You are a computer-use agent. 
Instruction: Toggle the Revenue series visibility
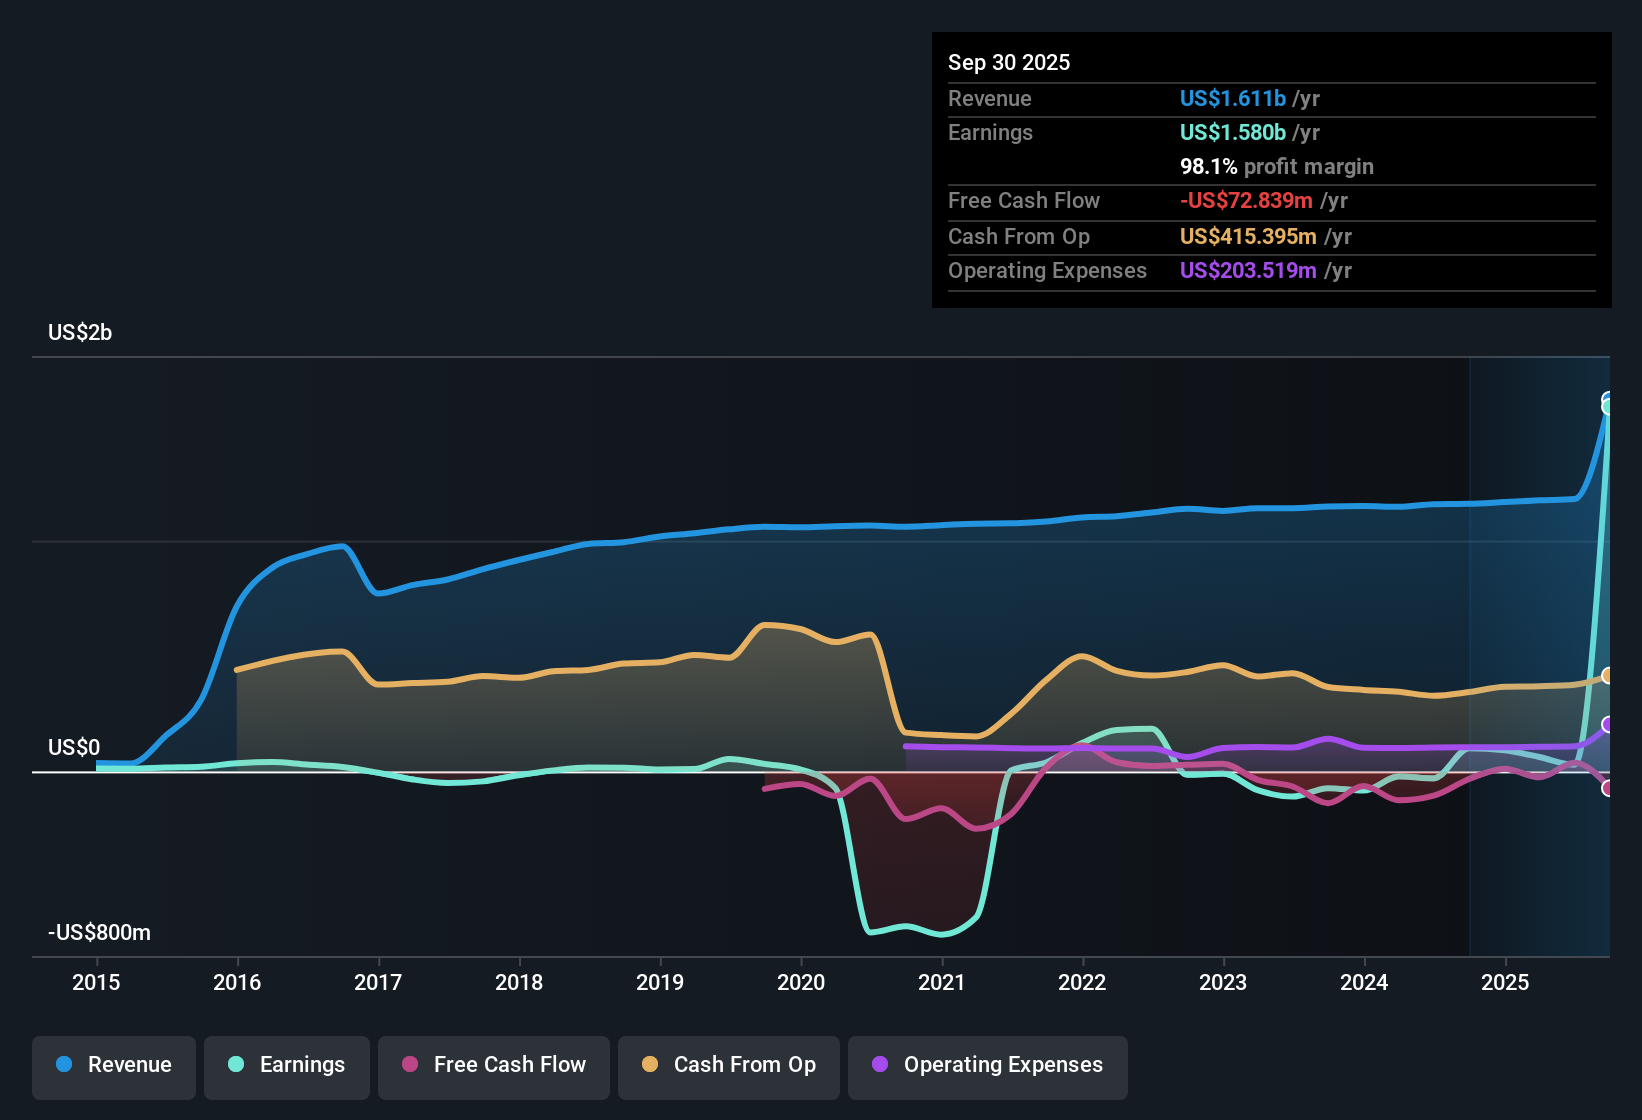(x=113, y=1065)
